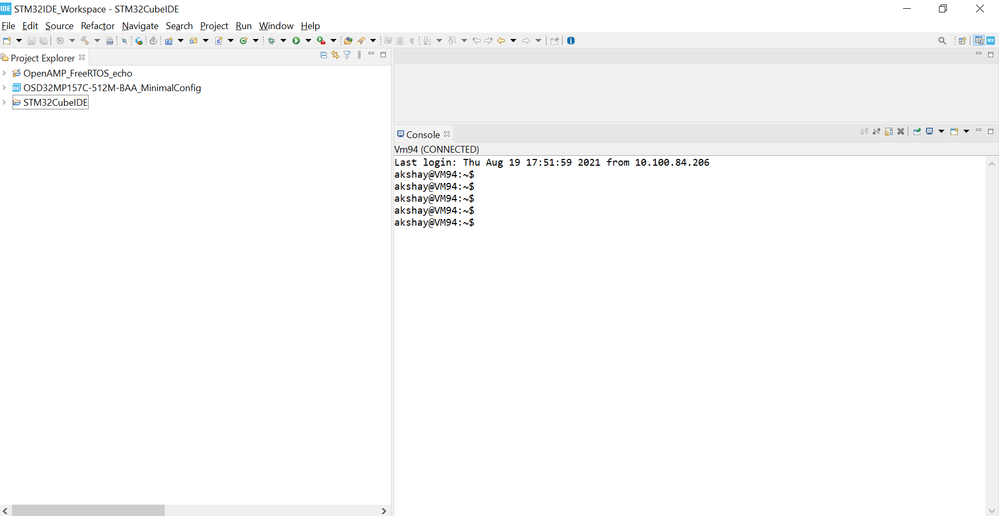Open the Navigate menu
999x516 pixels.
tap(140, 26)
